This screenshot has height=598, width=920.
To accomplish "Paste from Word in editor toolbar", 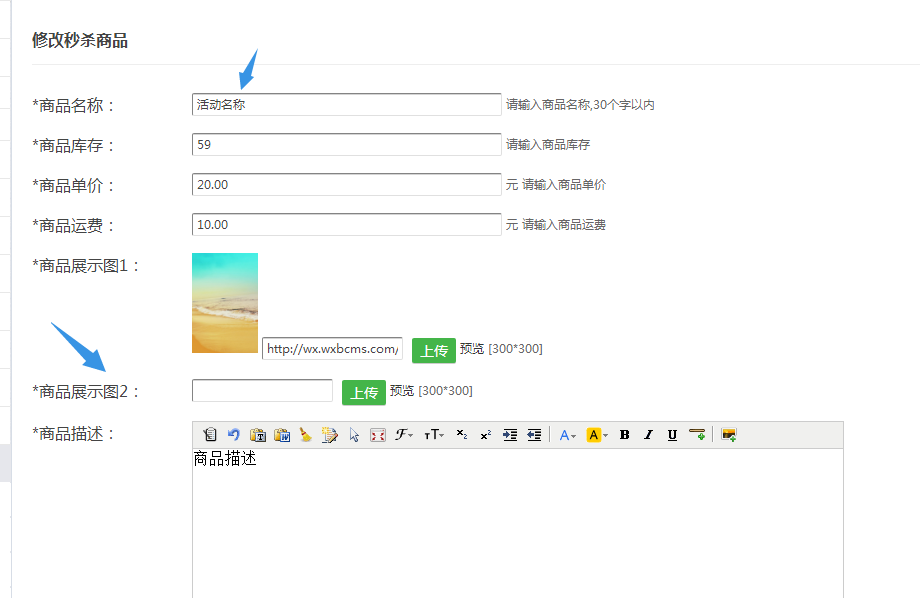I will coord(282,435).
